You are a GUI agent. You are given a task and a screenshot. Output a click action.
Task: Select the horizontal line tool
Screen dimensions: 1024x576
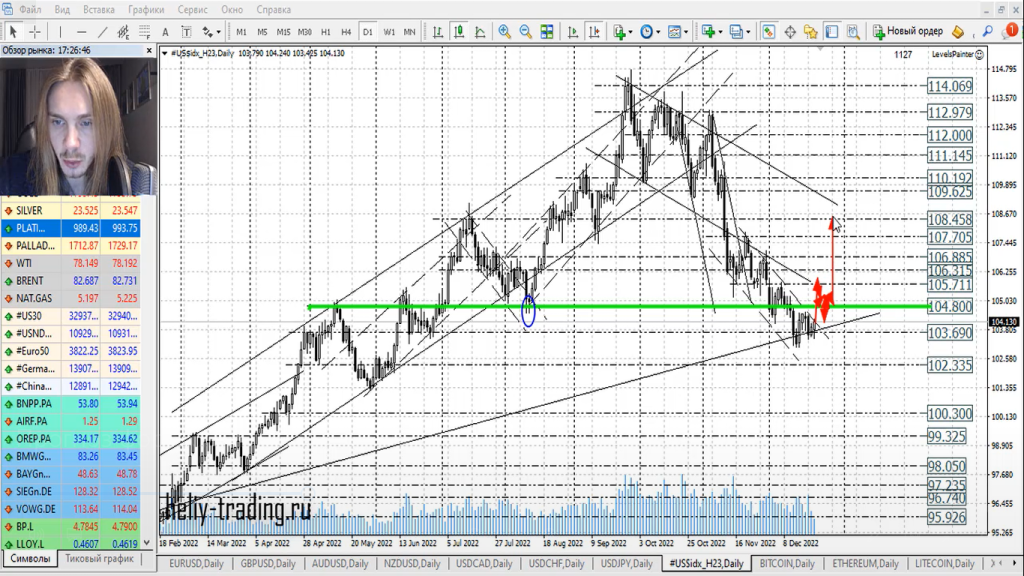(83, 32)
